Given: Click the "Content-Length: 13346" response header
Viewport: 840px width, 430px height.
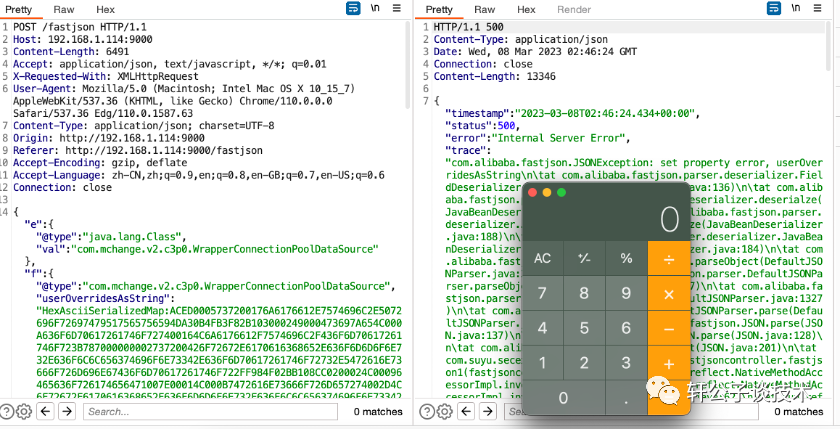Looking at the screenshot, I should tap(494, 76).
